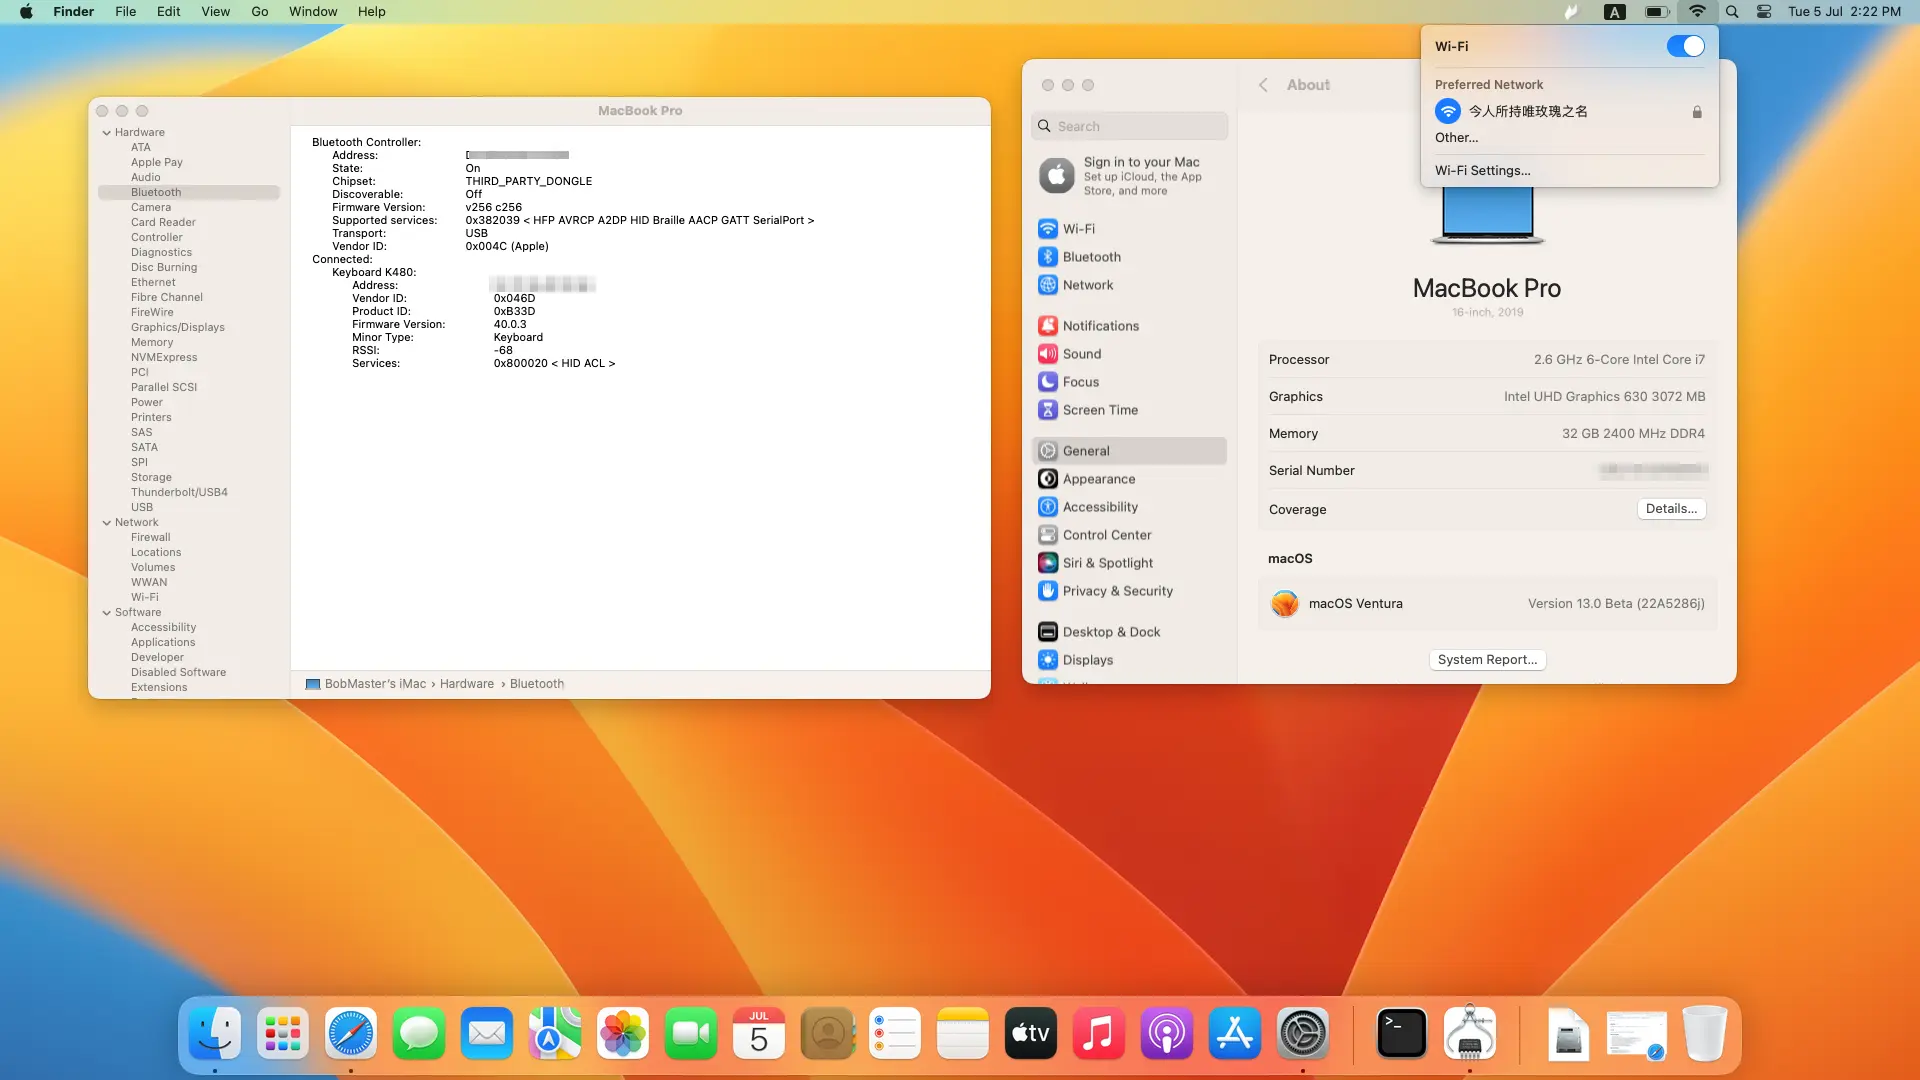Open Messages from the Dock

pyautogui.click(x=419, y=1033)
